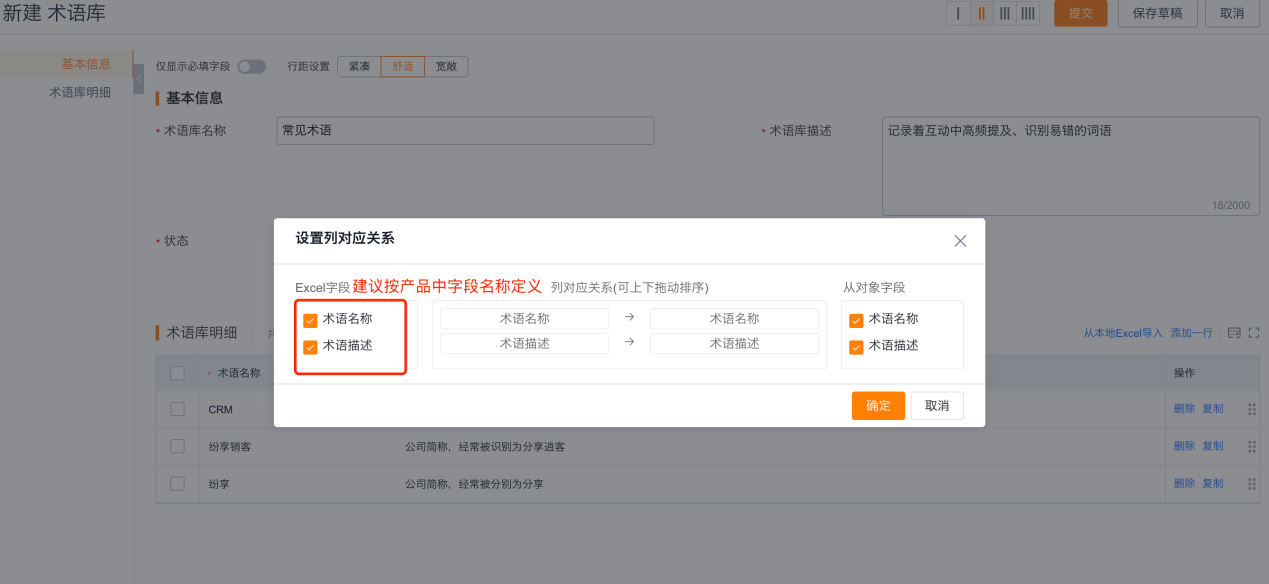Uncheck 术语名称 under Excel字段
1269x584 pixels.
pos(310,321)
